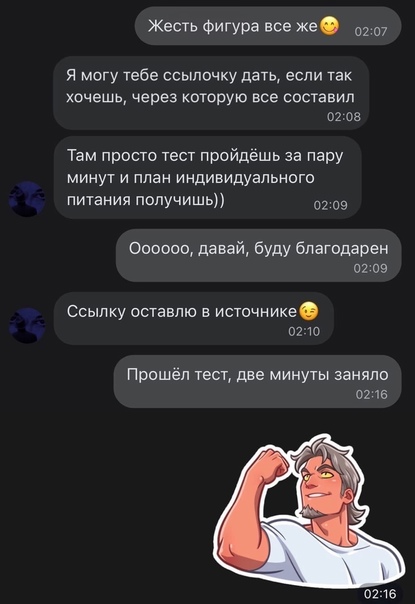The width and height of the screenshot is (415, 604).
Task: Click the 02:08 timestamp
Action: (344, 117)
